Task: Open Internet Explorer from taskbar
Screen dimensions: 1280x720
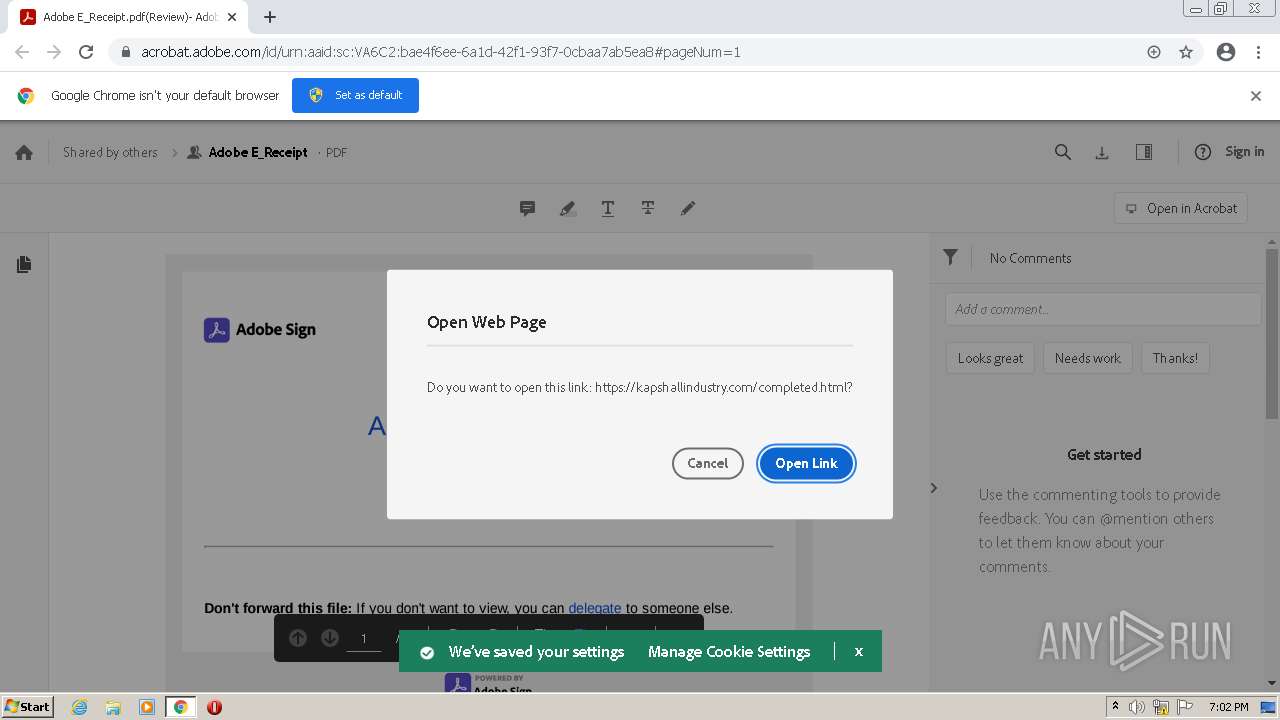Action: [x=79, y=707]
